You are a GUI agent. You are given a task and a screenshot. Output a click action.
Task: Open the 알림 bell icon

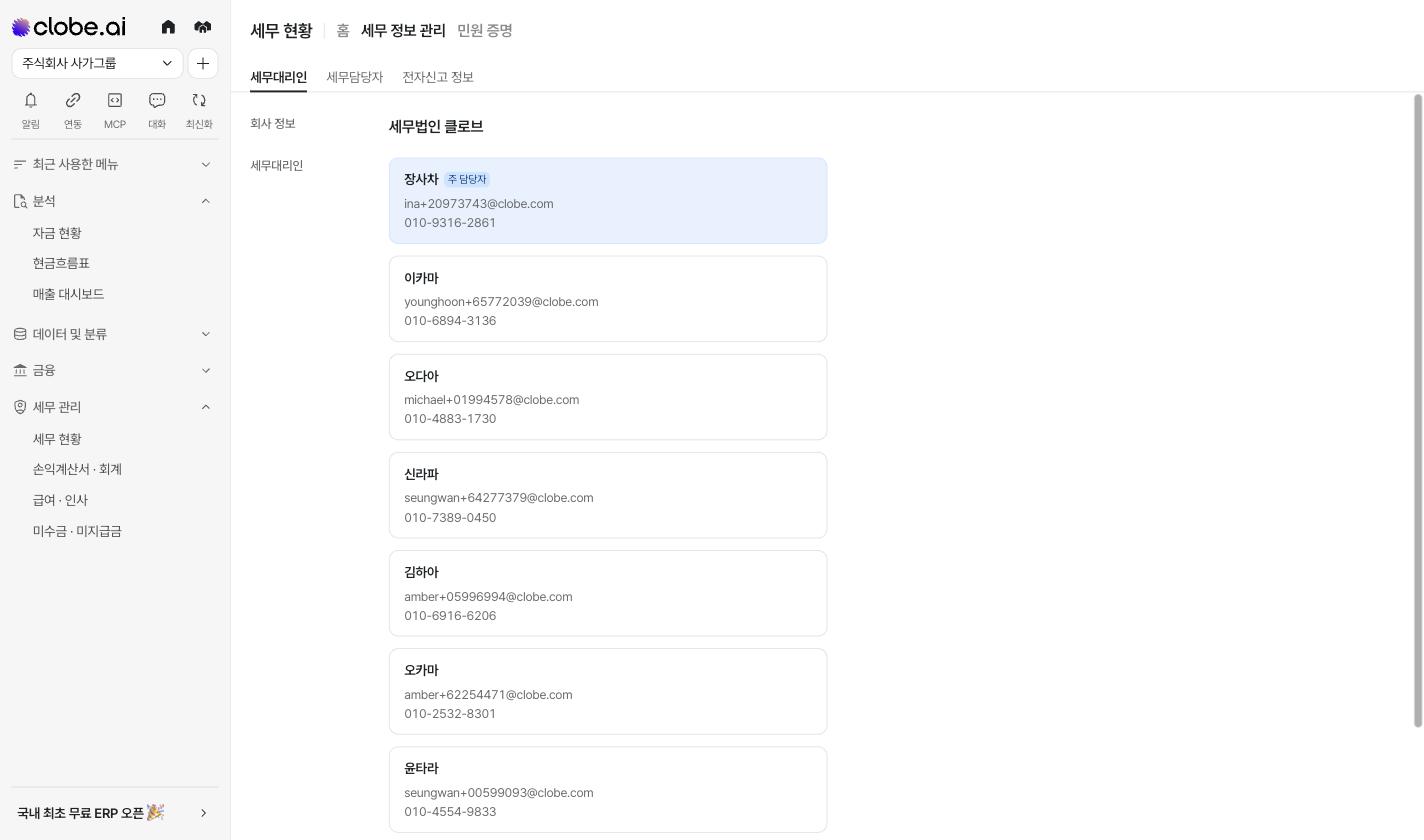click(x=31, y=110)
